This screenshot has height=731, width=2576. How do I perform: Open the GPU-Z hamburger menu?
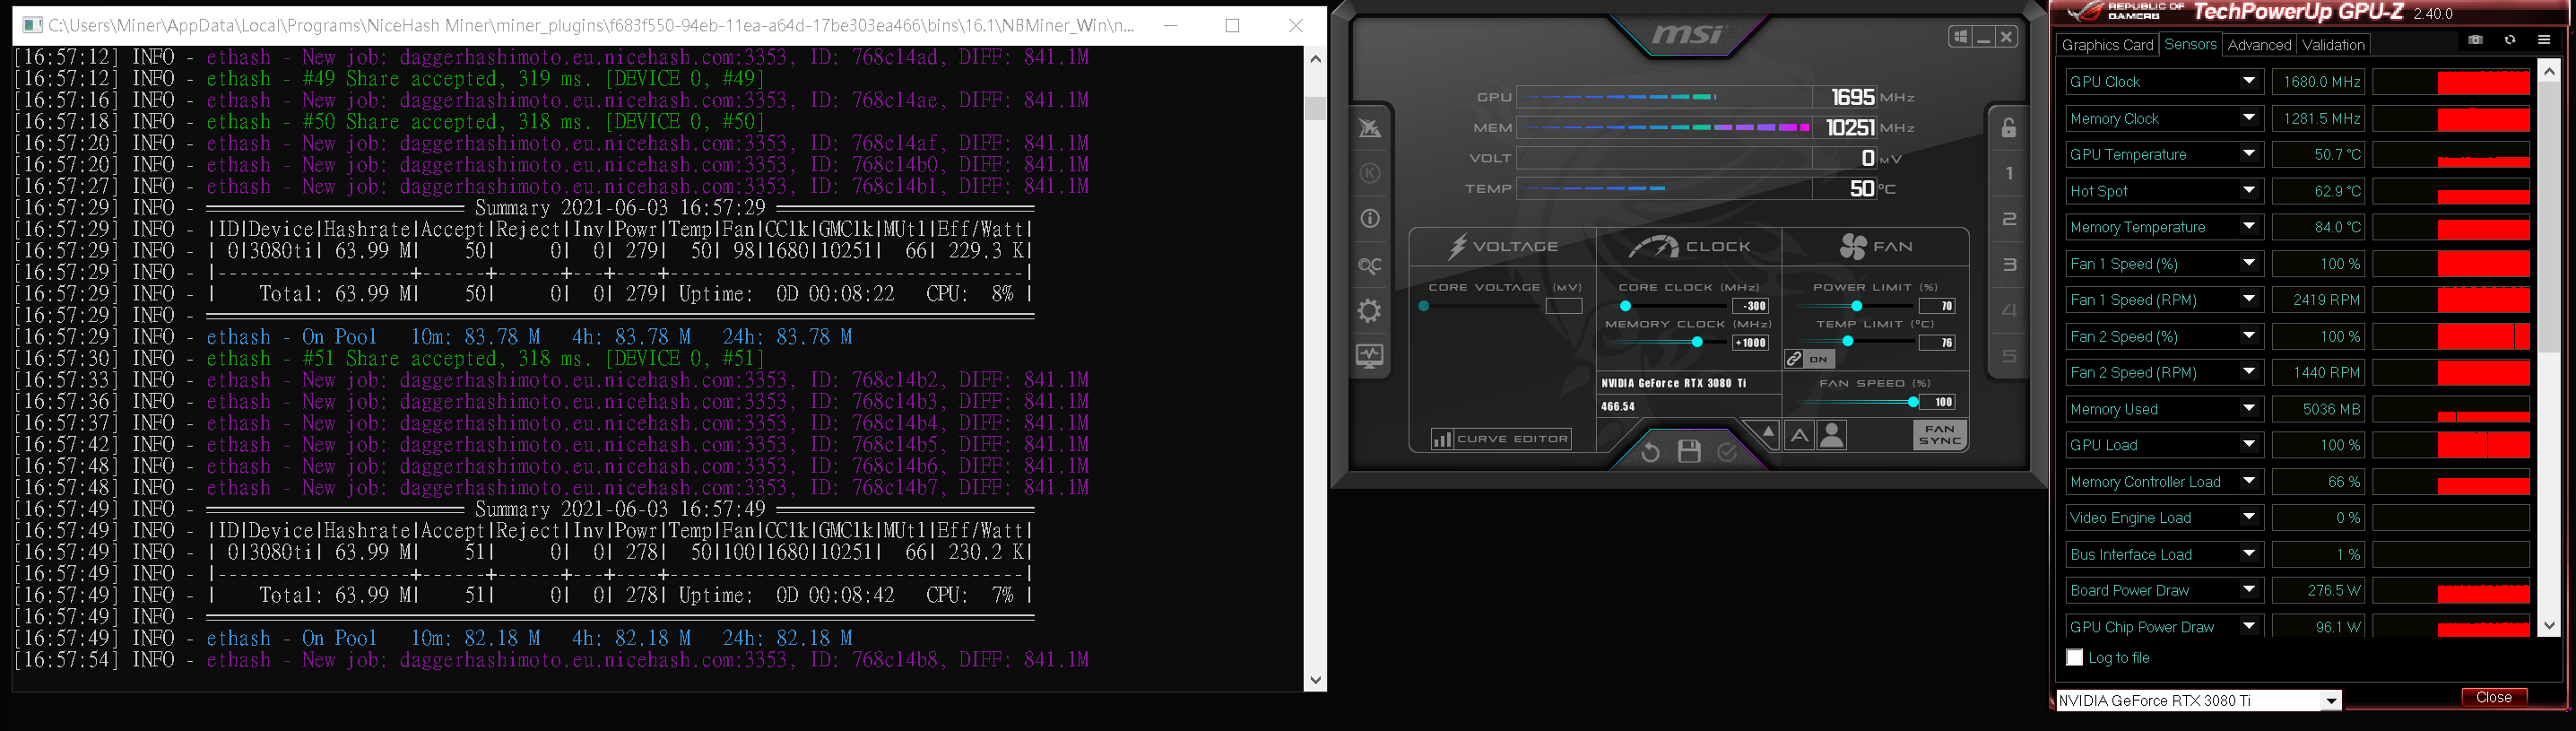pyautogui.click(x=2544, y=40)
